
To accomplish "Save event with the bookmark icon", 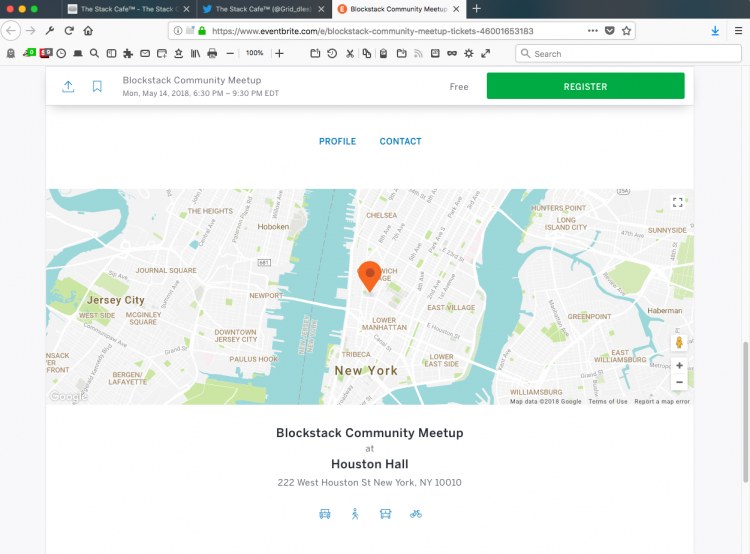I will coord(97,87).
